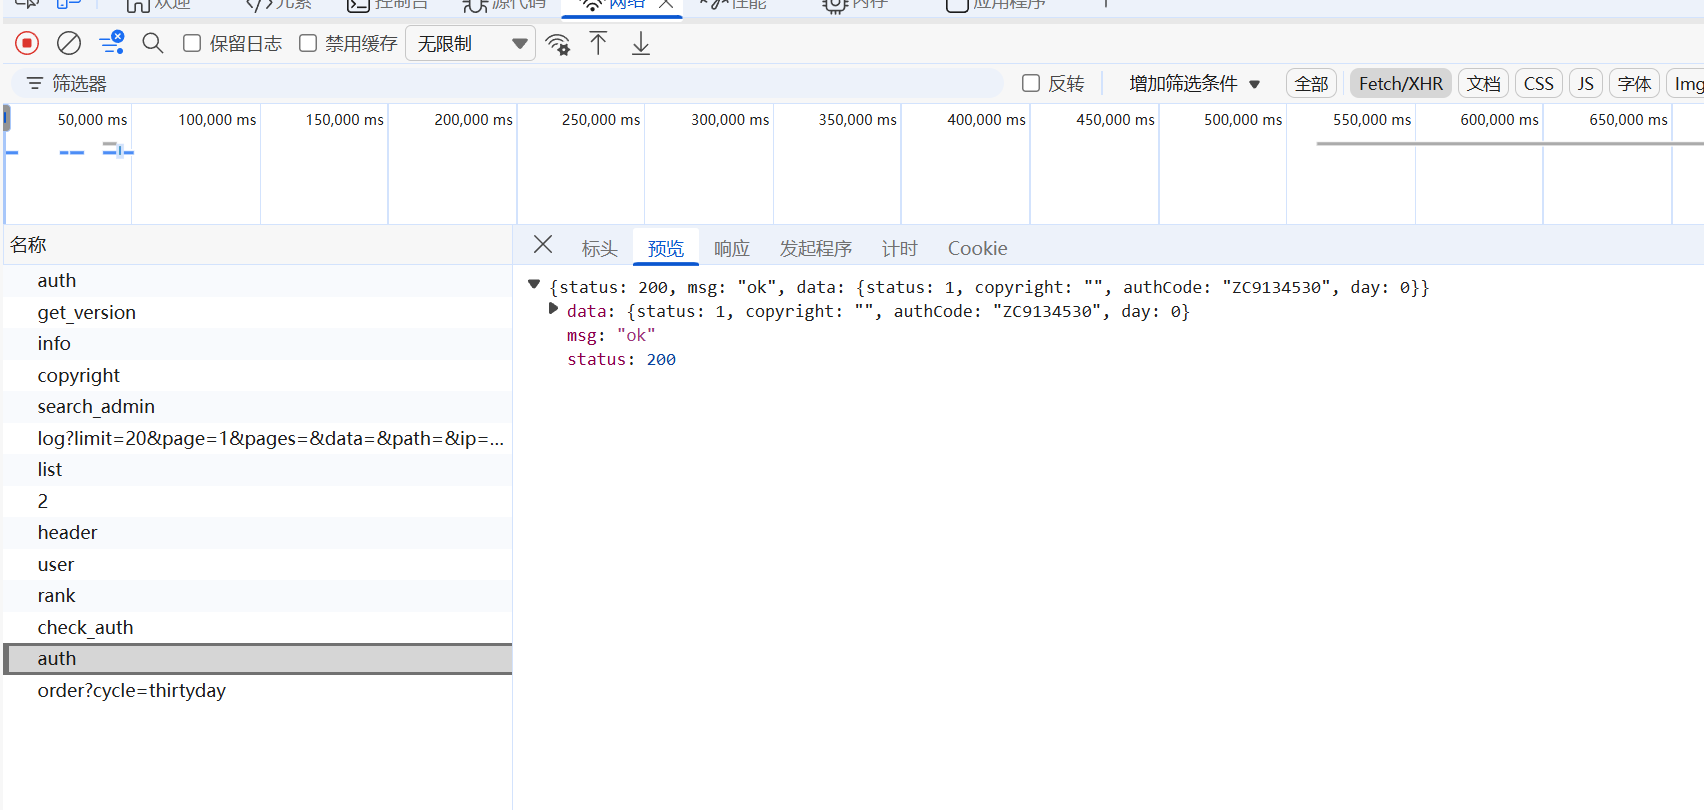Open the 增加筛选条件 dropdown

[1194, 84]
